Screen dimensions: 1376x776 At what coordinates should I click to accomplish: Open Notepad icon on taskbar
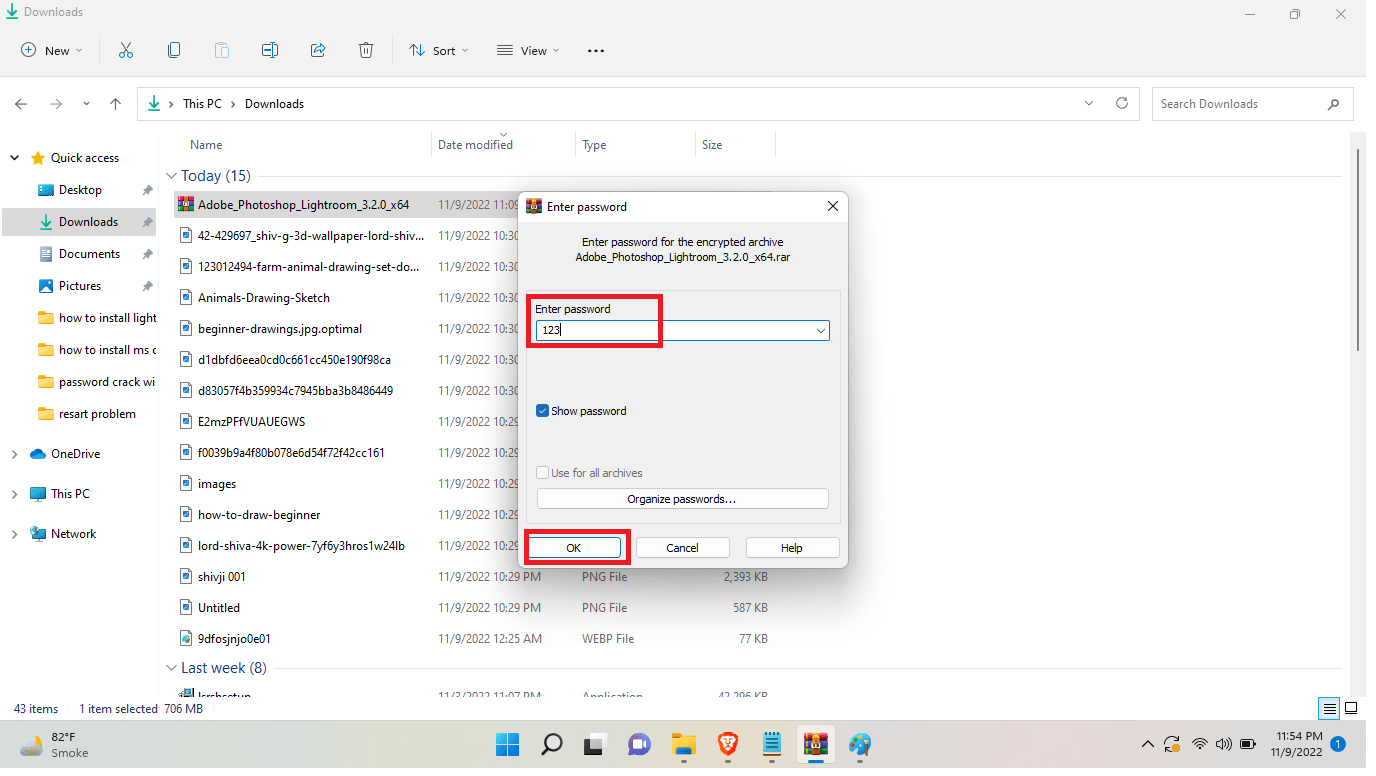click(x=772, y=744)
